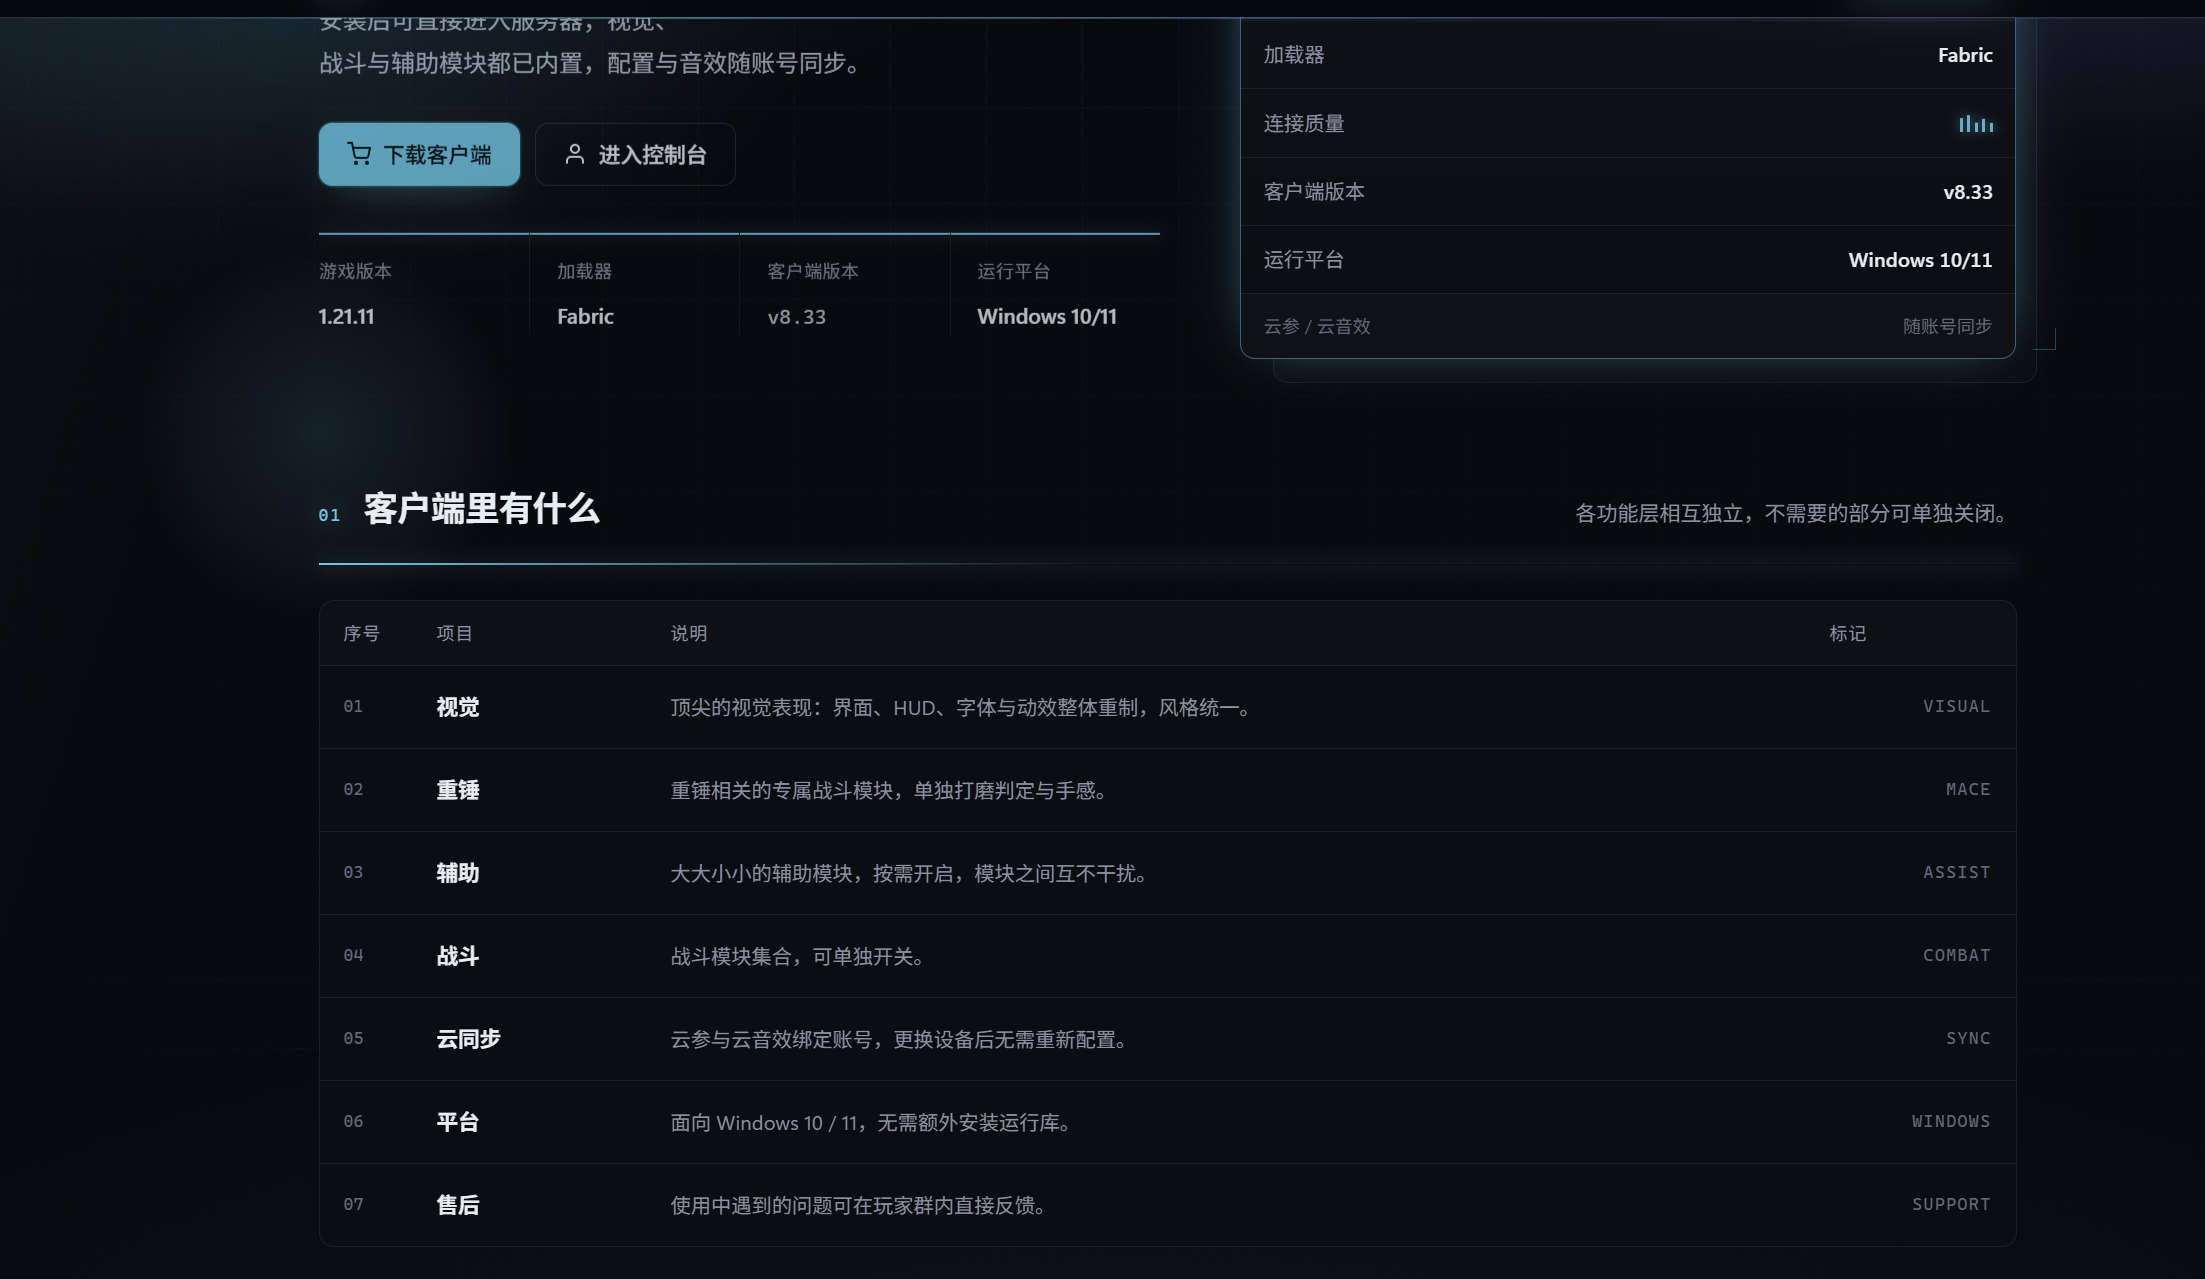The image size is (2205, 1279).
Task: Click Windows 10/11 value under 运行平台 stat
Action: tap(1047, 316)
